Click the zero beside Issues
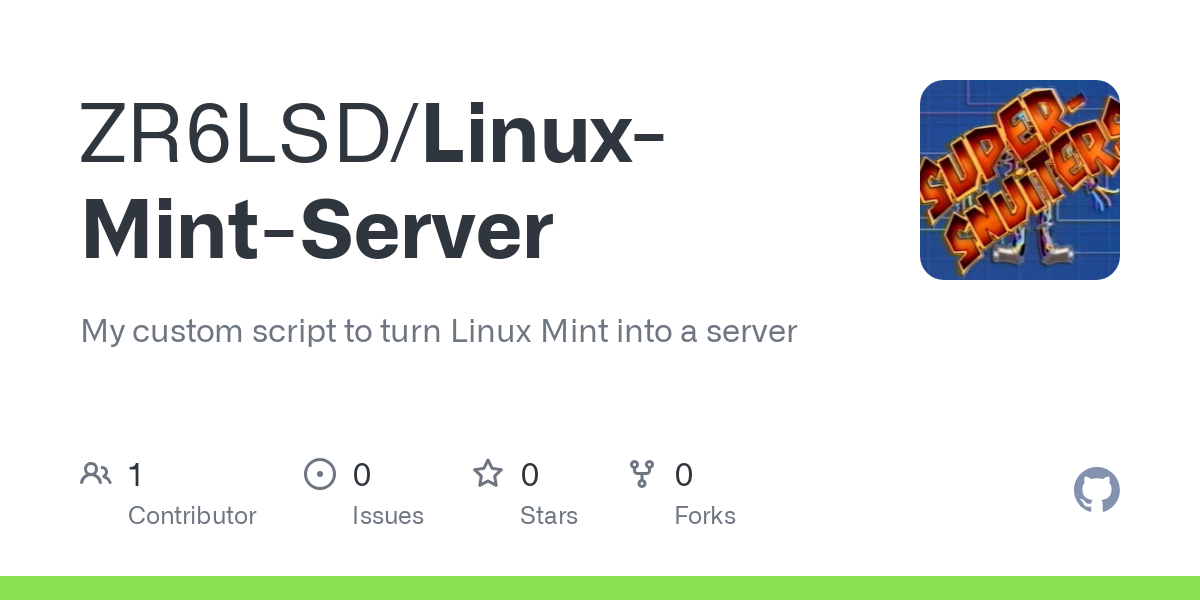Viewport: 1200px width, 600px height. (x=361, y=473)
